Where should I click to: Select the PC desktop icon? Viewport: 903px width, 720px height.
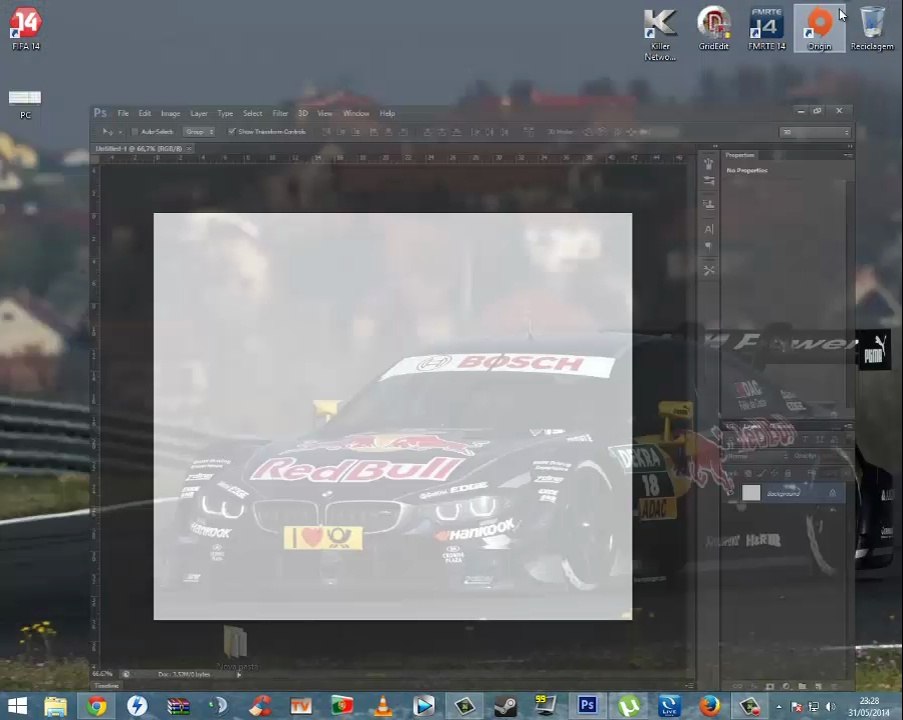pyautogui.click(x=25, y=104)
